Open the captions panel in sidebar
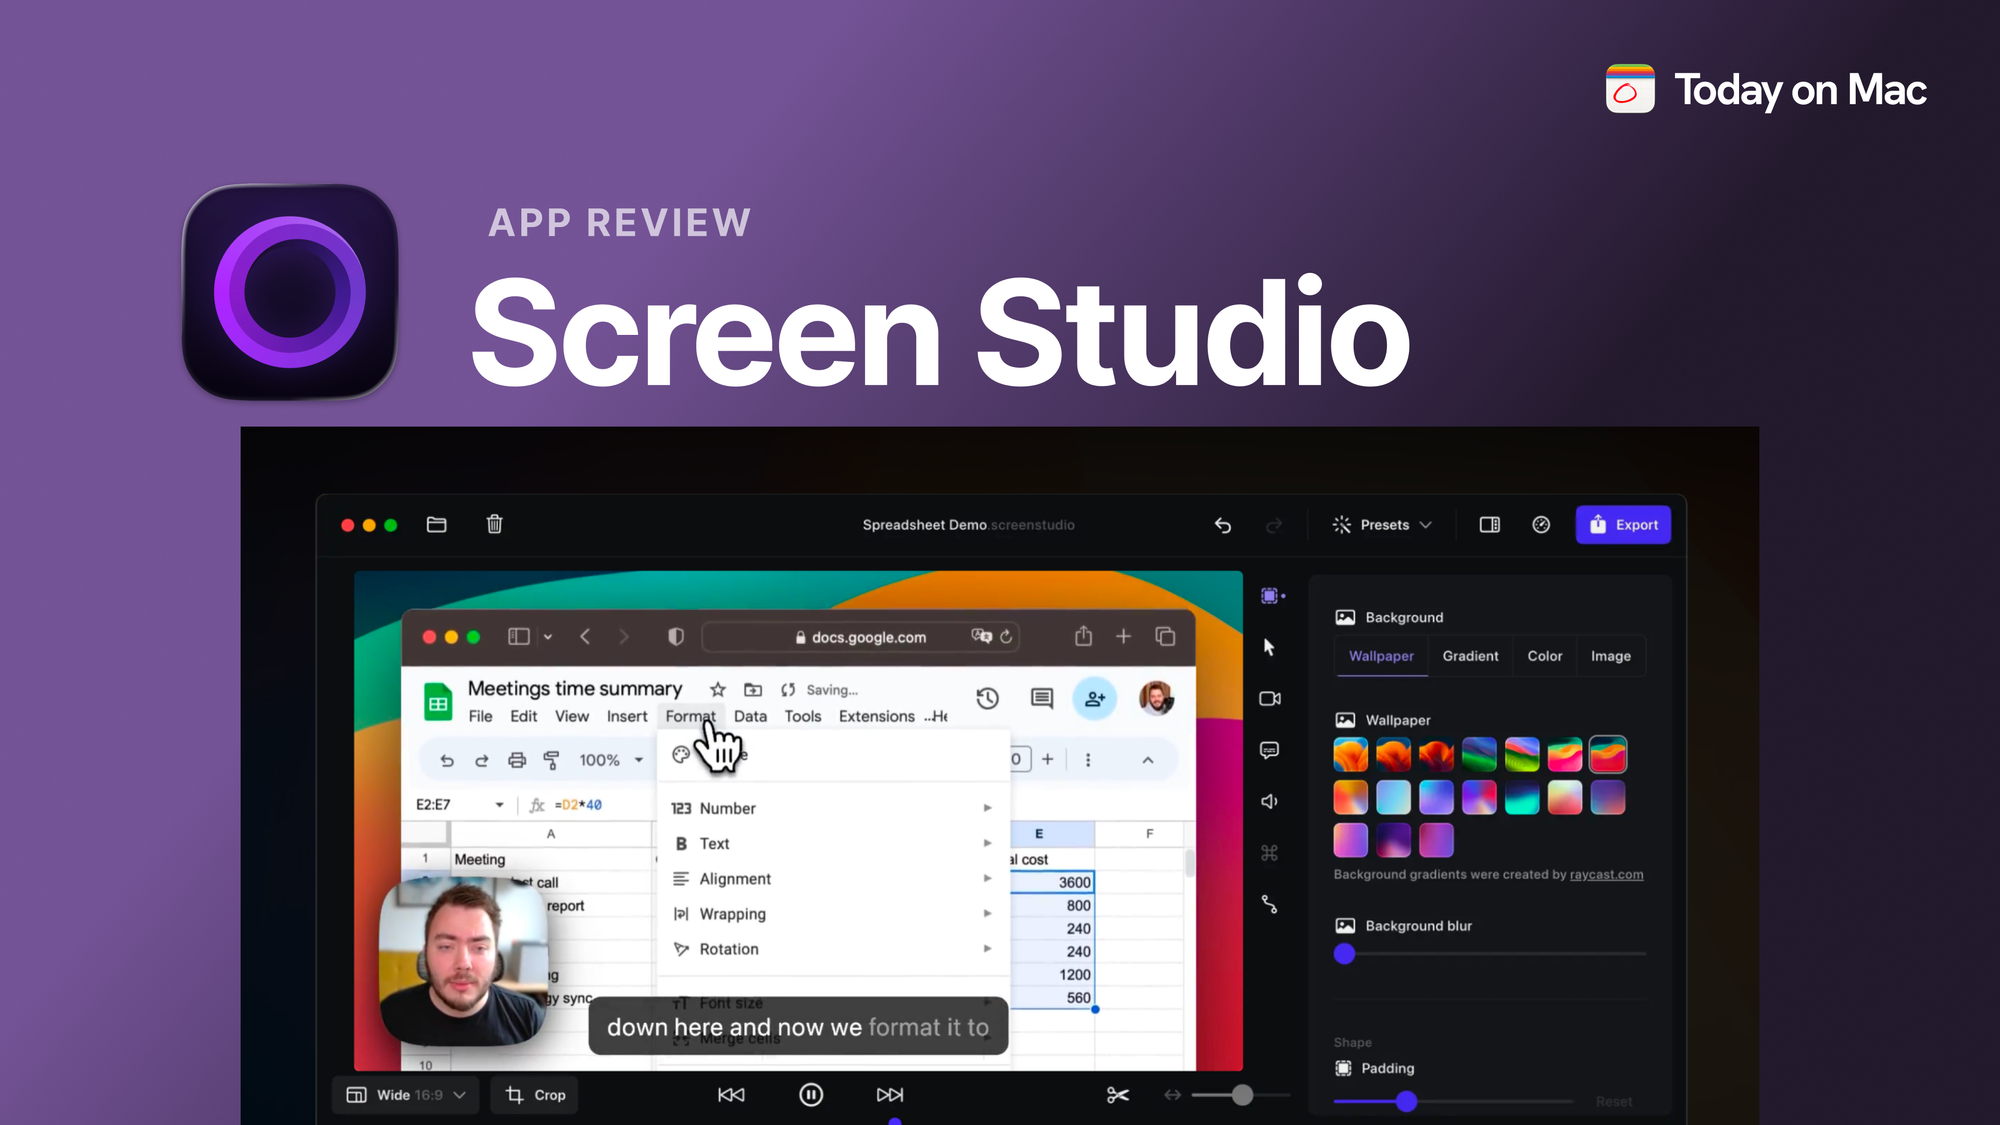 click(1269, 750)
